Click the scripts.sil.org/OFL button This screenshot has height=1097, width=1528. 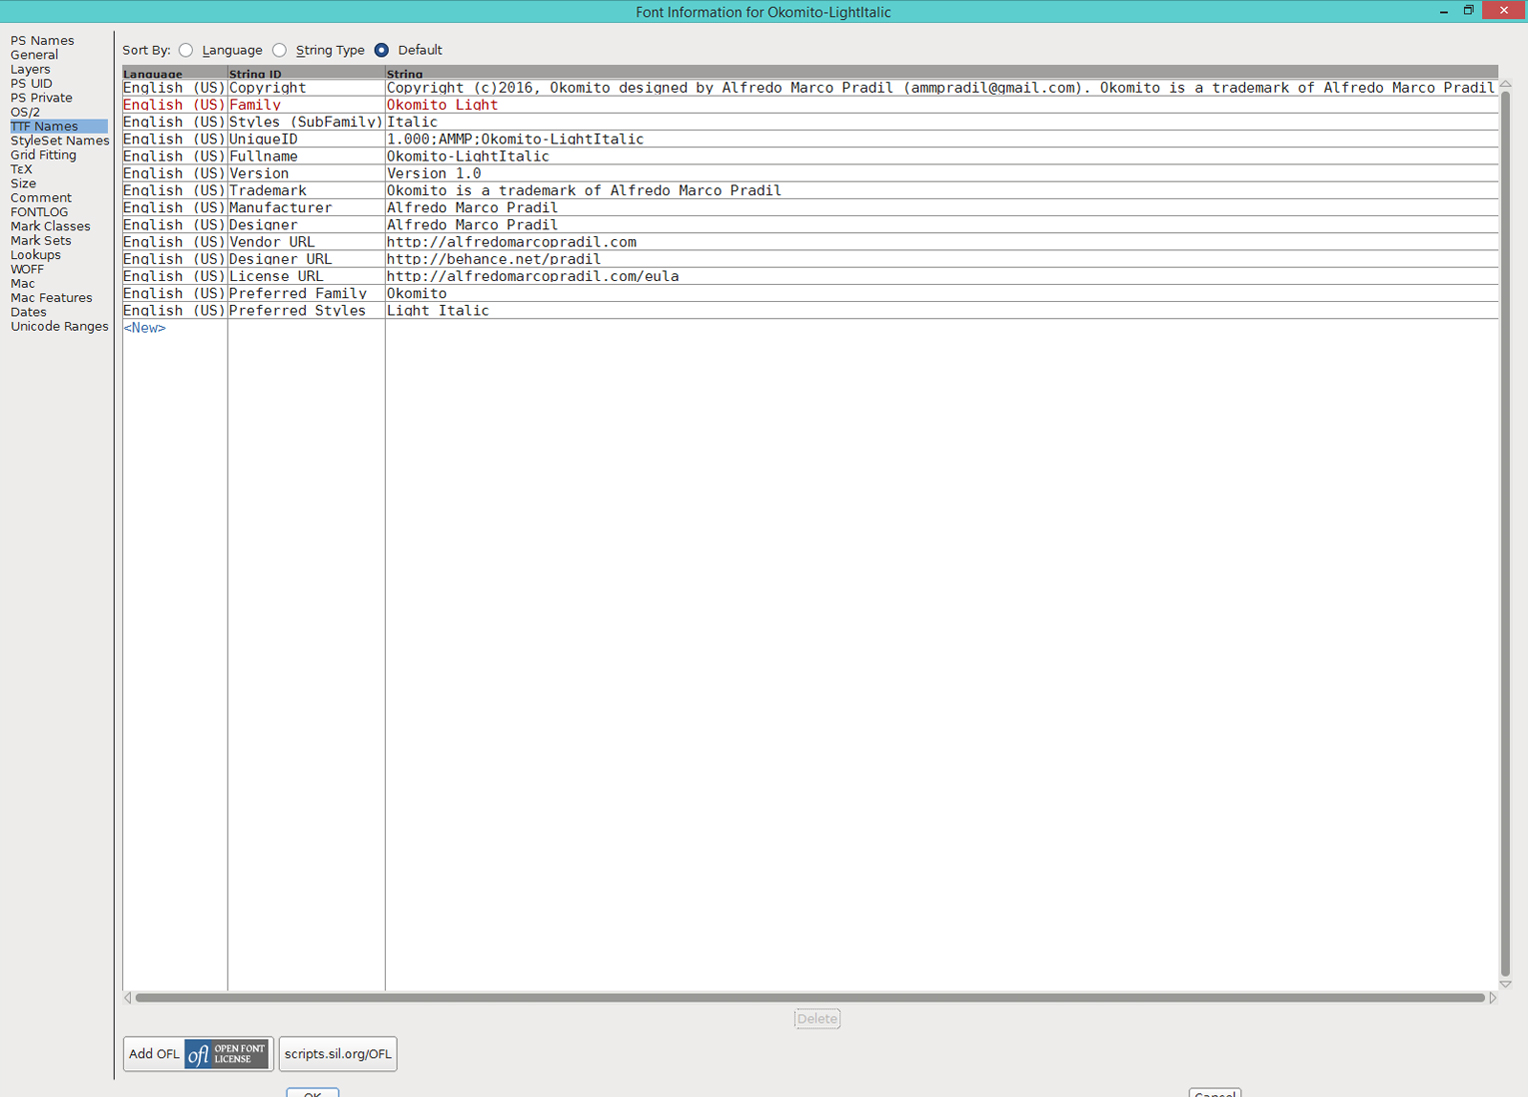(338, 1054)
